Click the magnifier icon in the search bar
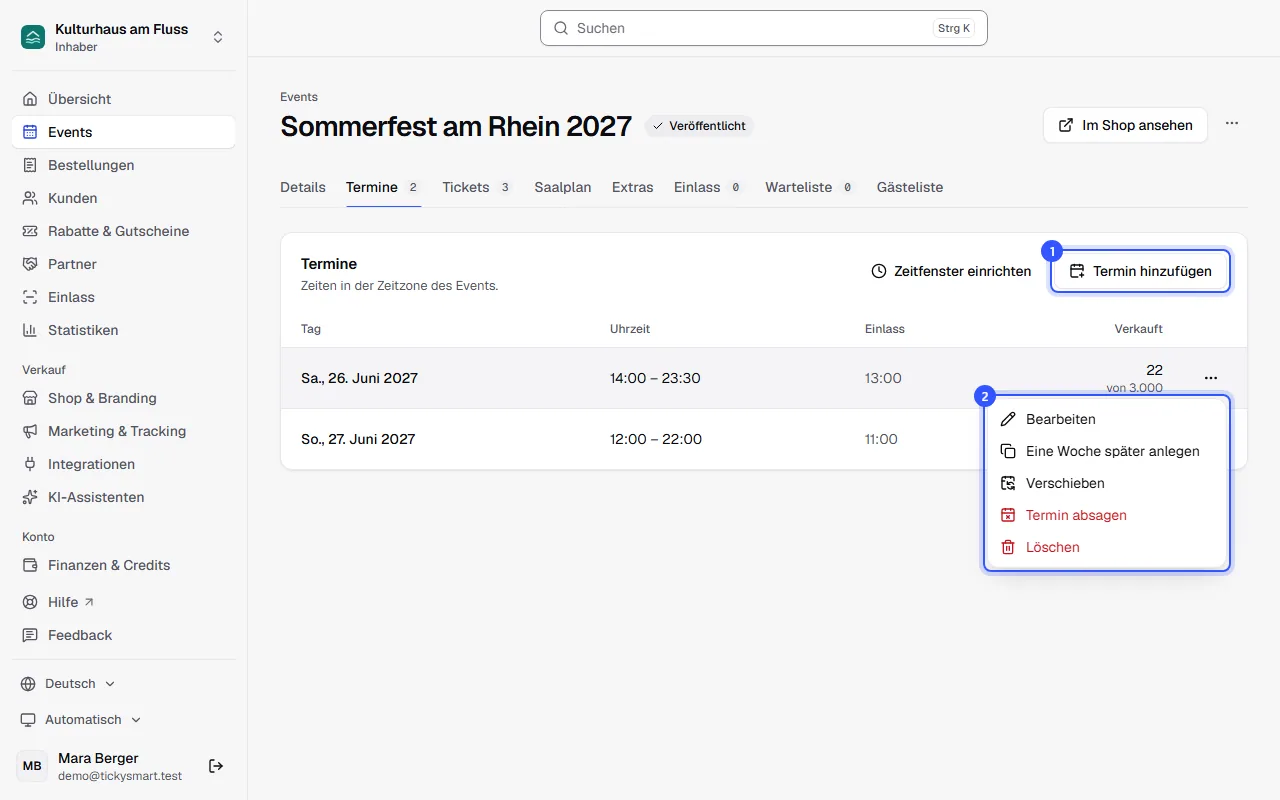 [561, 28]
